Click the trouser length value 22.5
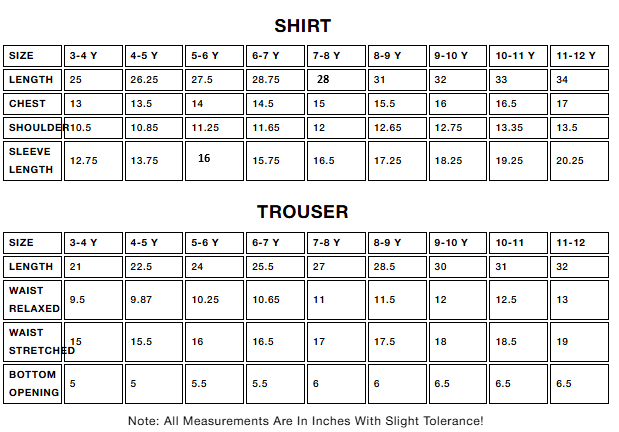Viewport: 619px width, 432px height. [x=141, y=267]
